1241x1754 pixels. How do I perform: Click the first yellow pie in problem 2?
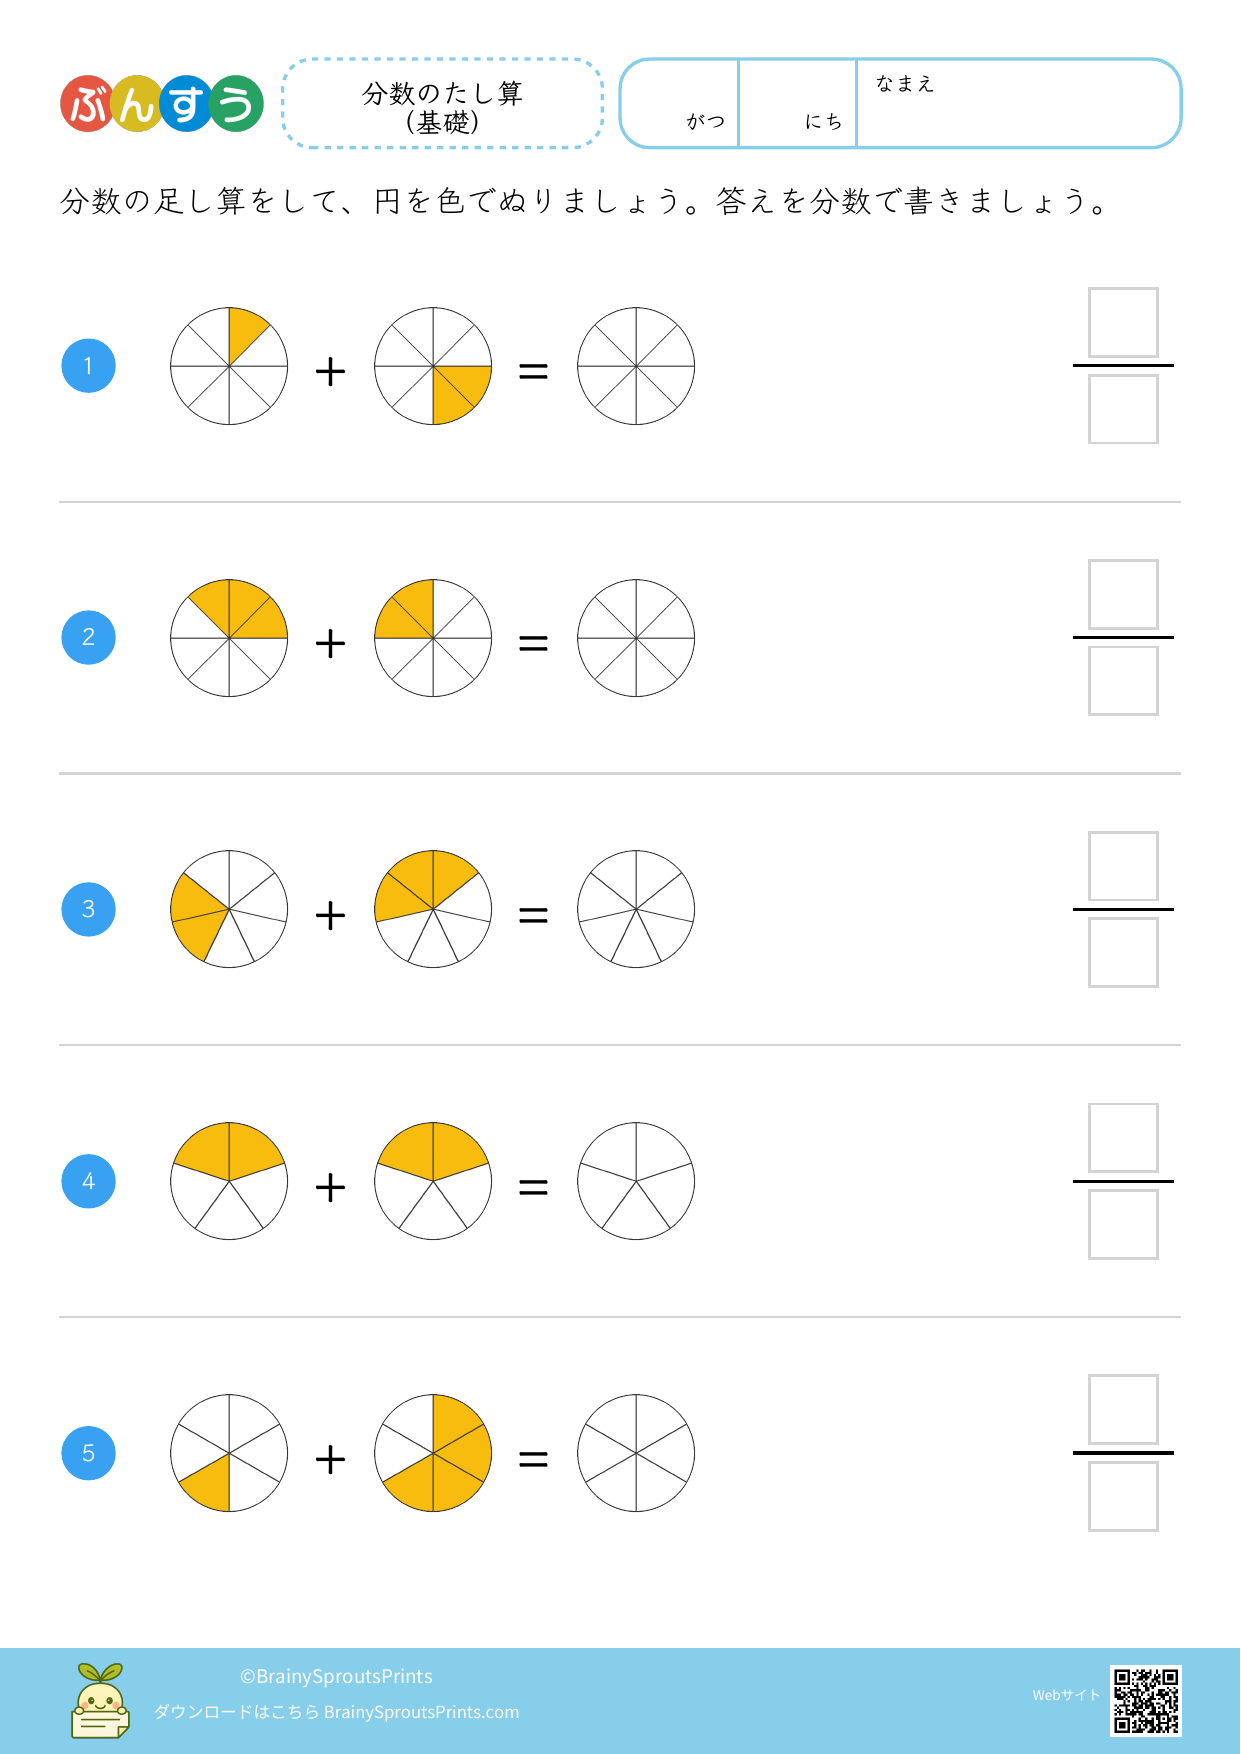coord(229,638)
